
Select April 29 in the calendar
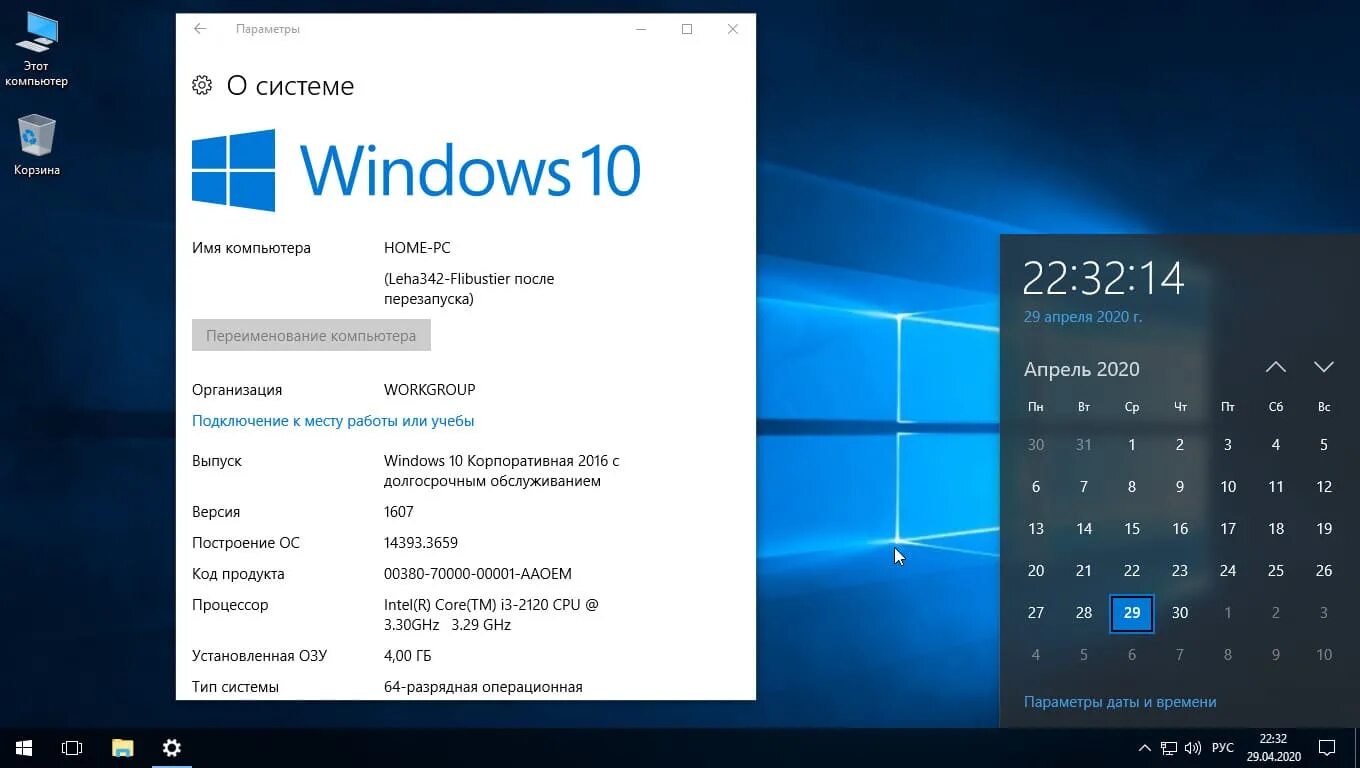1131,613
